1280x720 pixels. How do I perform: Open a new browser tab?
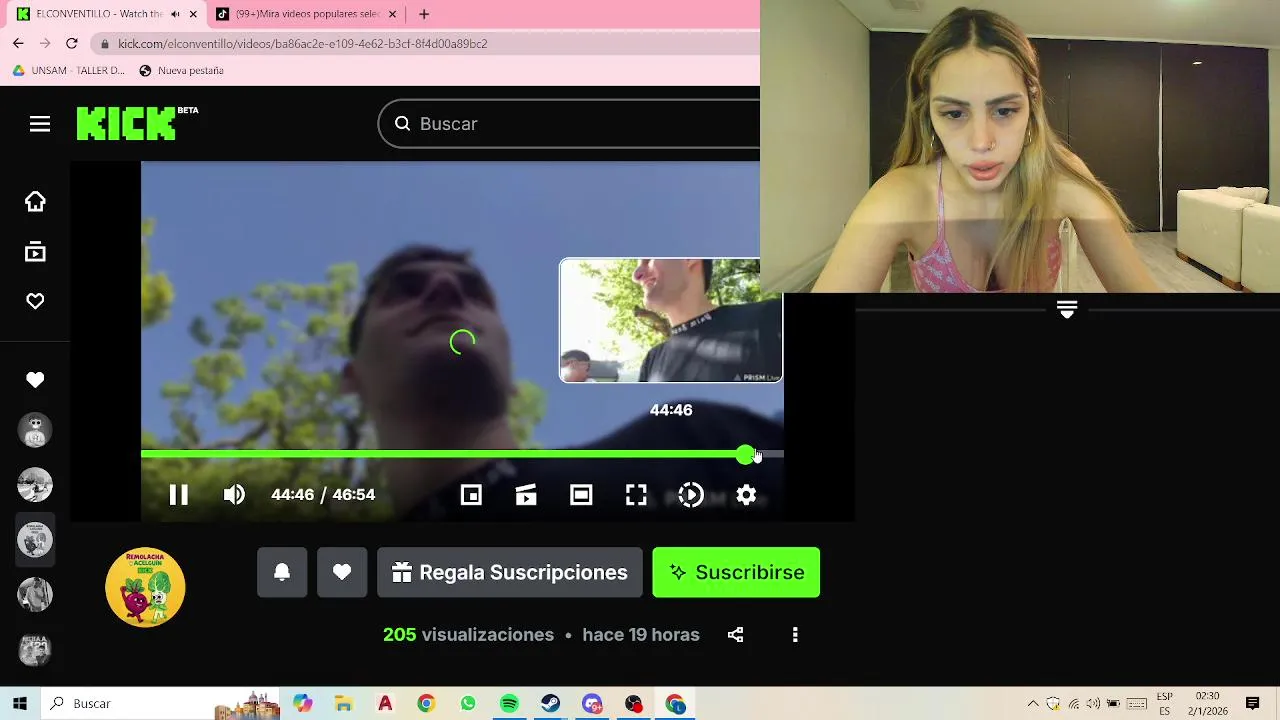pos(424,14)
